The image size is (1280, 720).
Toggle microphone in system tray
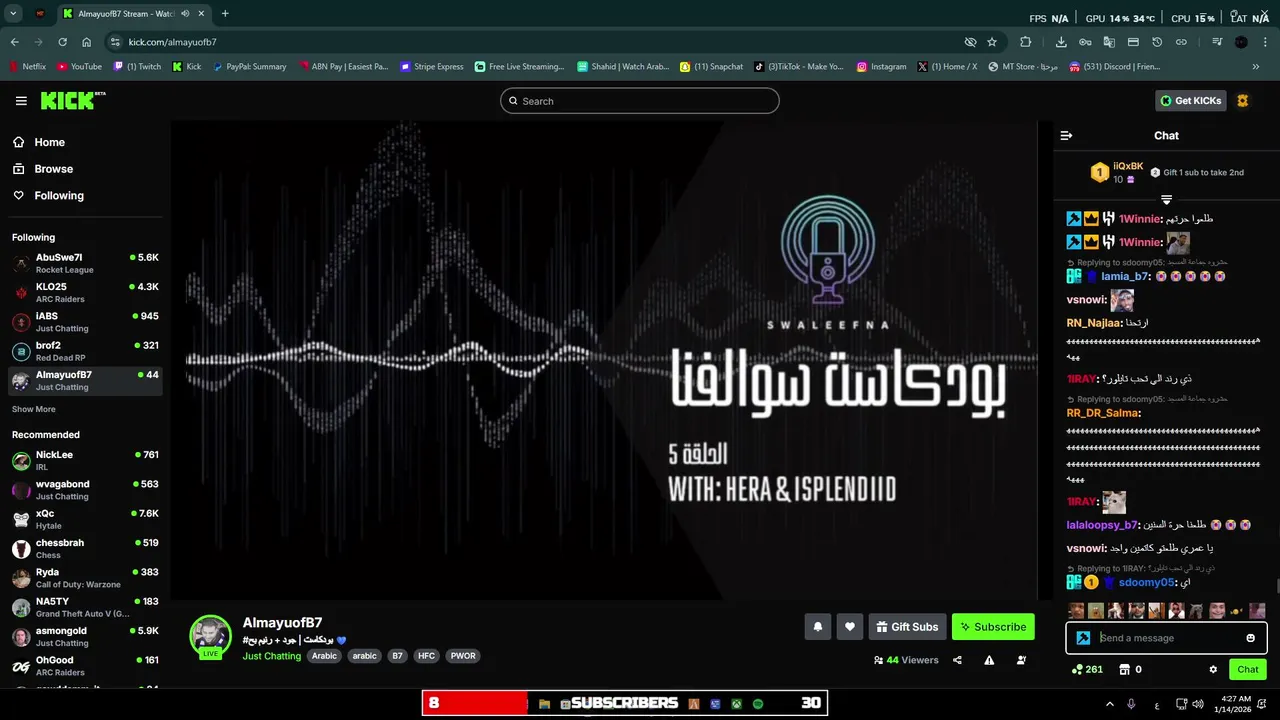tap(1131, 704)
